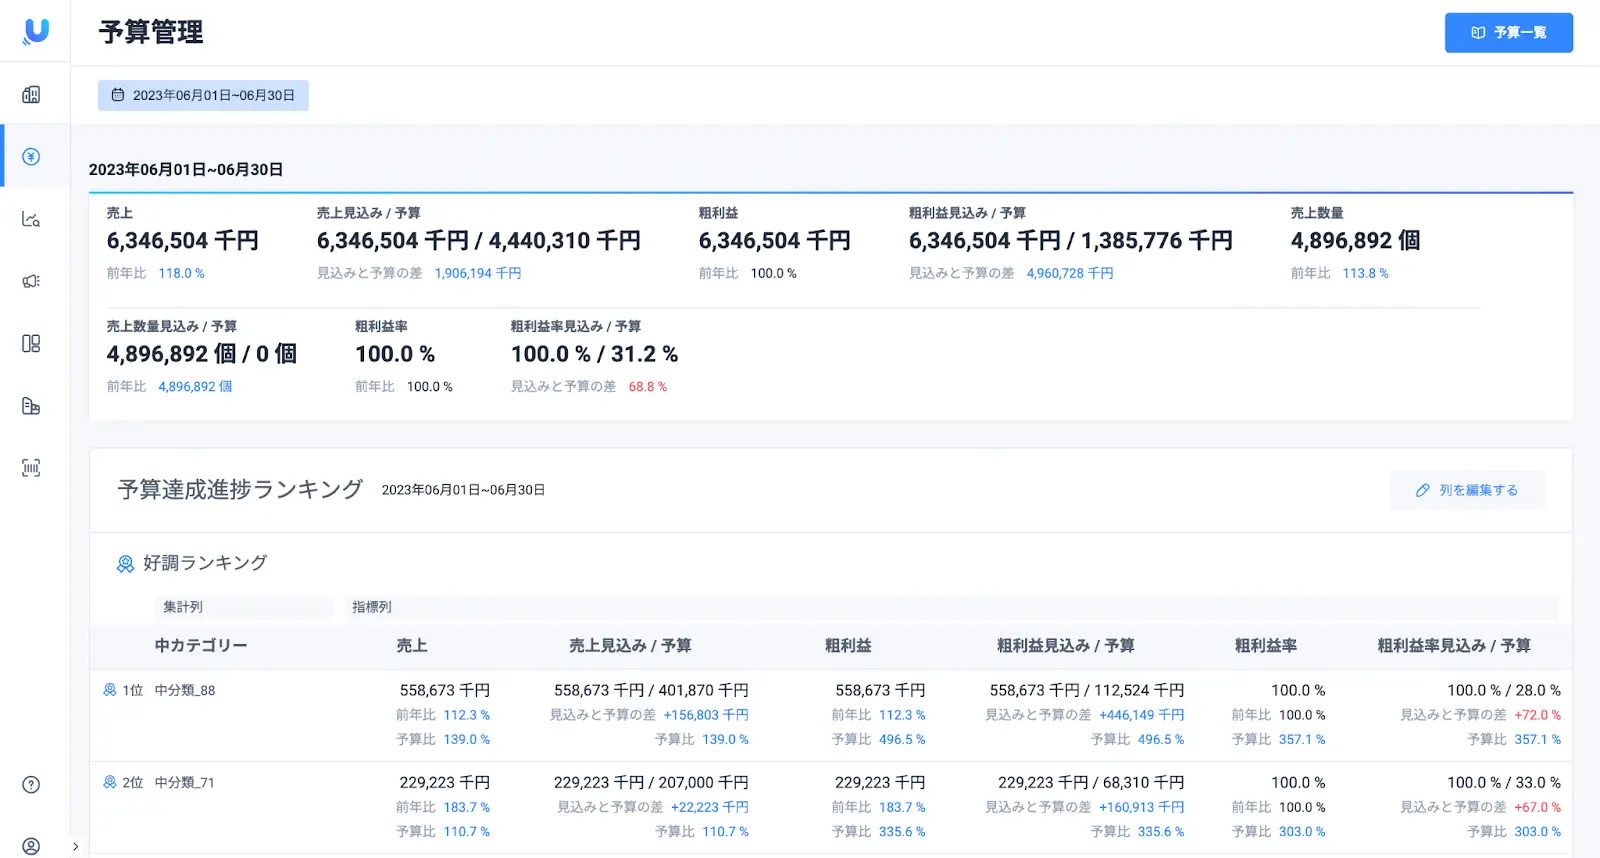Click the rank medal icon for 2位
Screen dimensions: 1600x858
pyautogui.click(x=110, y=782)
